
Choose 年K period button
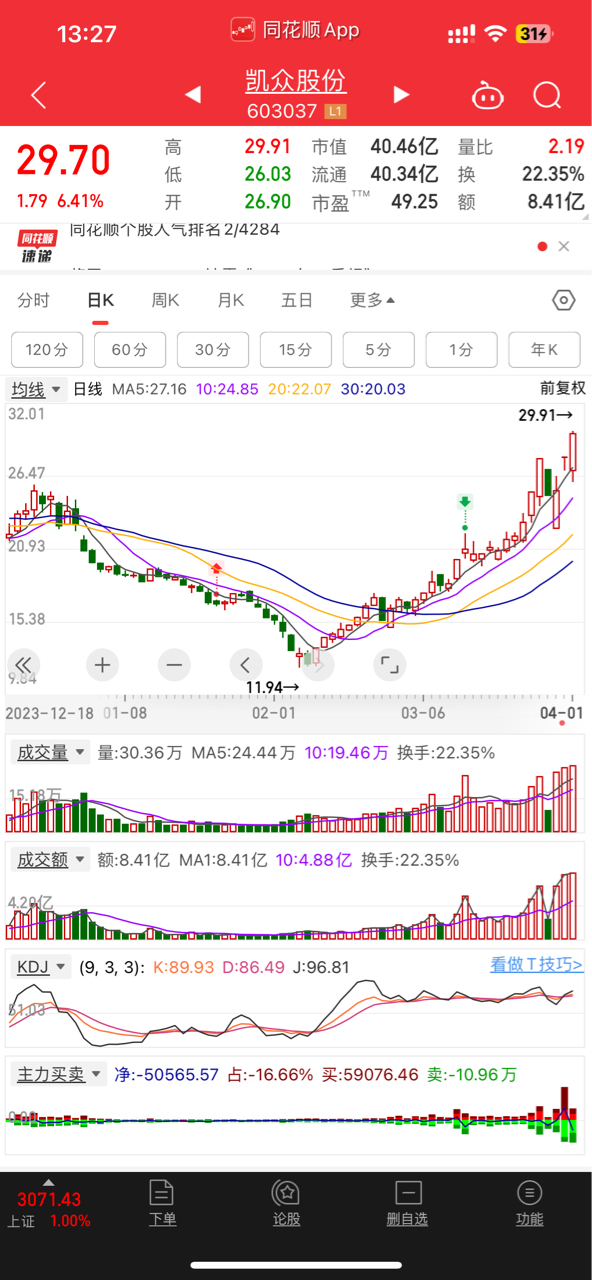click(544, 350)
